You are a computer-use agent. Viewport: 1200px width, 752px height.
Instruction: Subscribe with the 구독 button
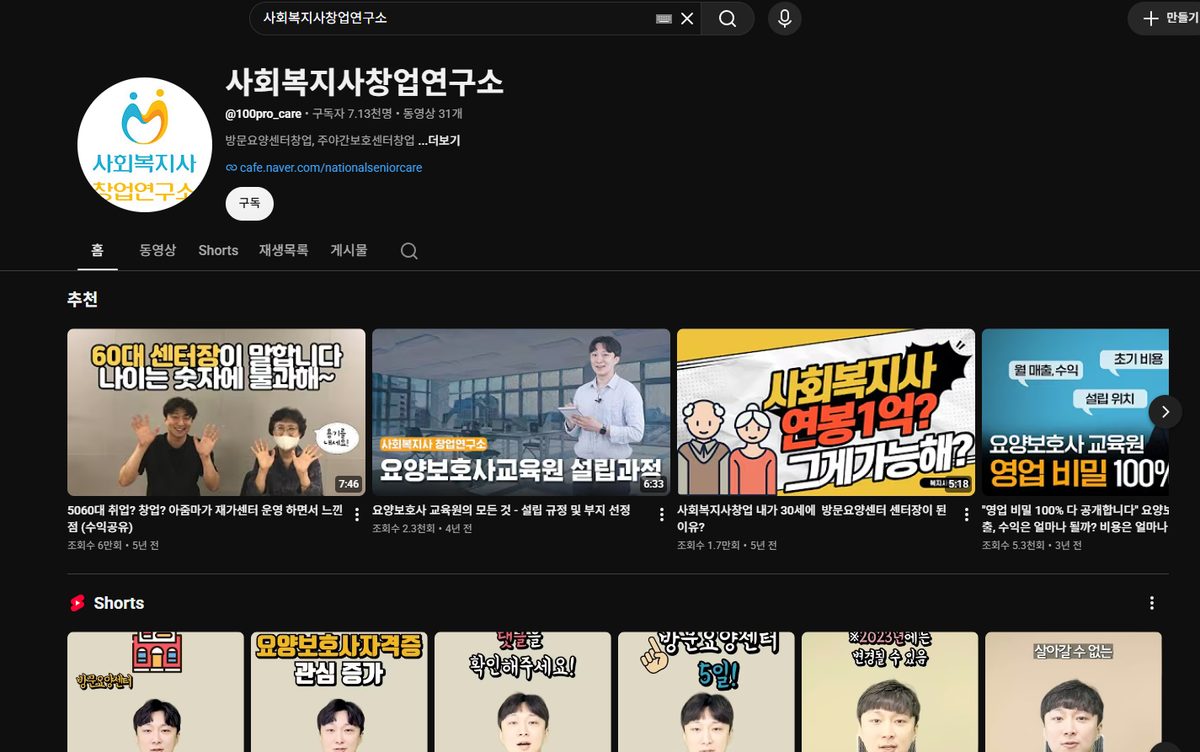(x=249, y=202)
